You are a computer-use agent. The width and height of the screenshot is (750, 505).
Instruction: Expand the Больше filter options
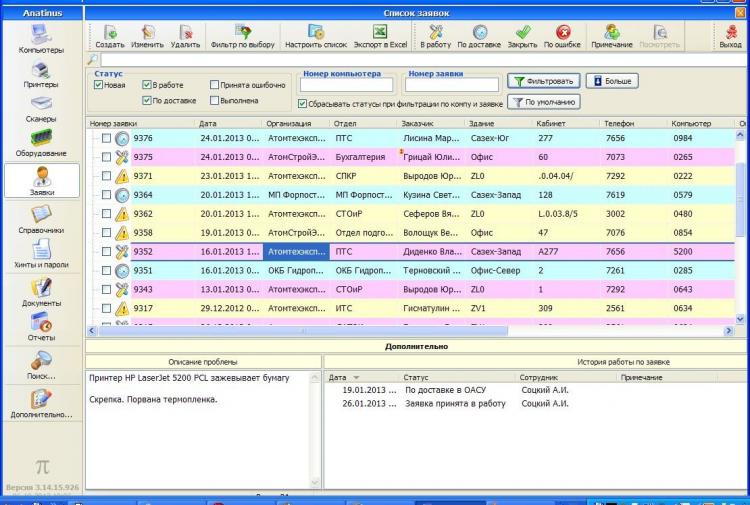point(611,81)
